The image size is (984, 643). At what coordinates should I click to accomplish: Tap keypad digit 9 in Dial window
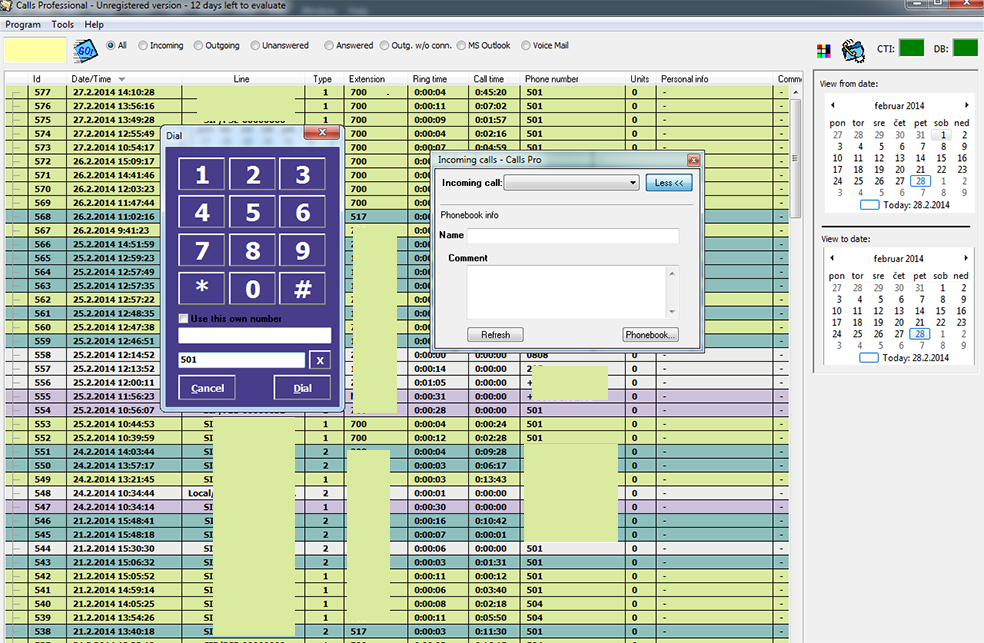coord(302,250)
